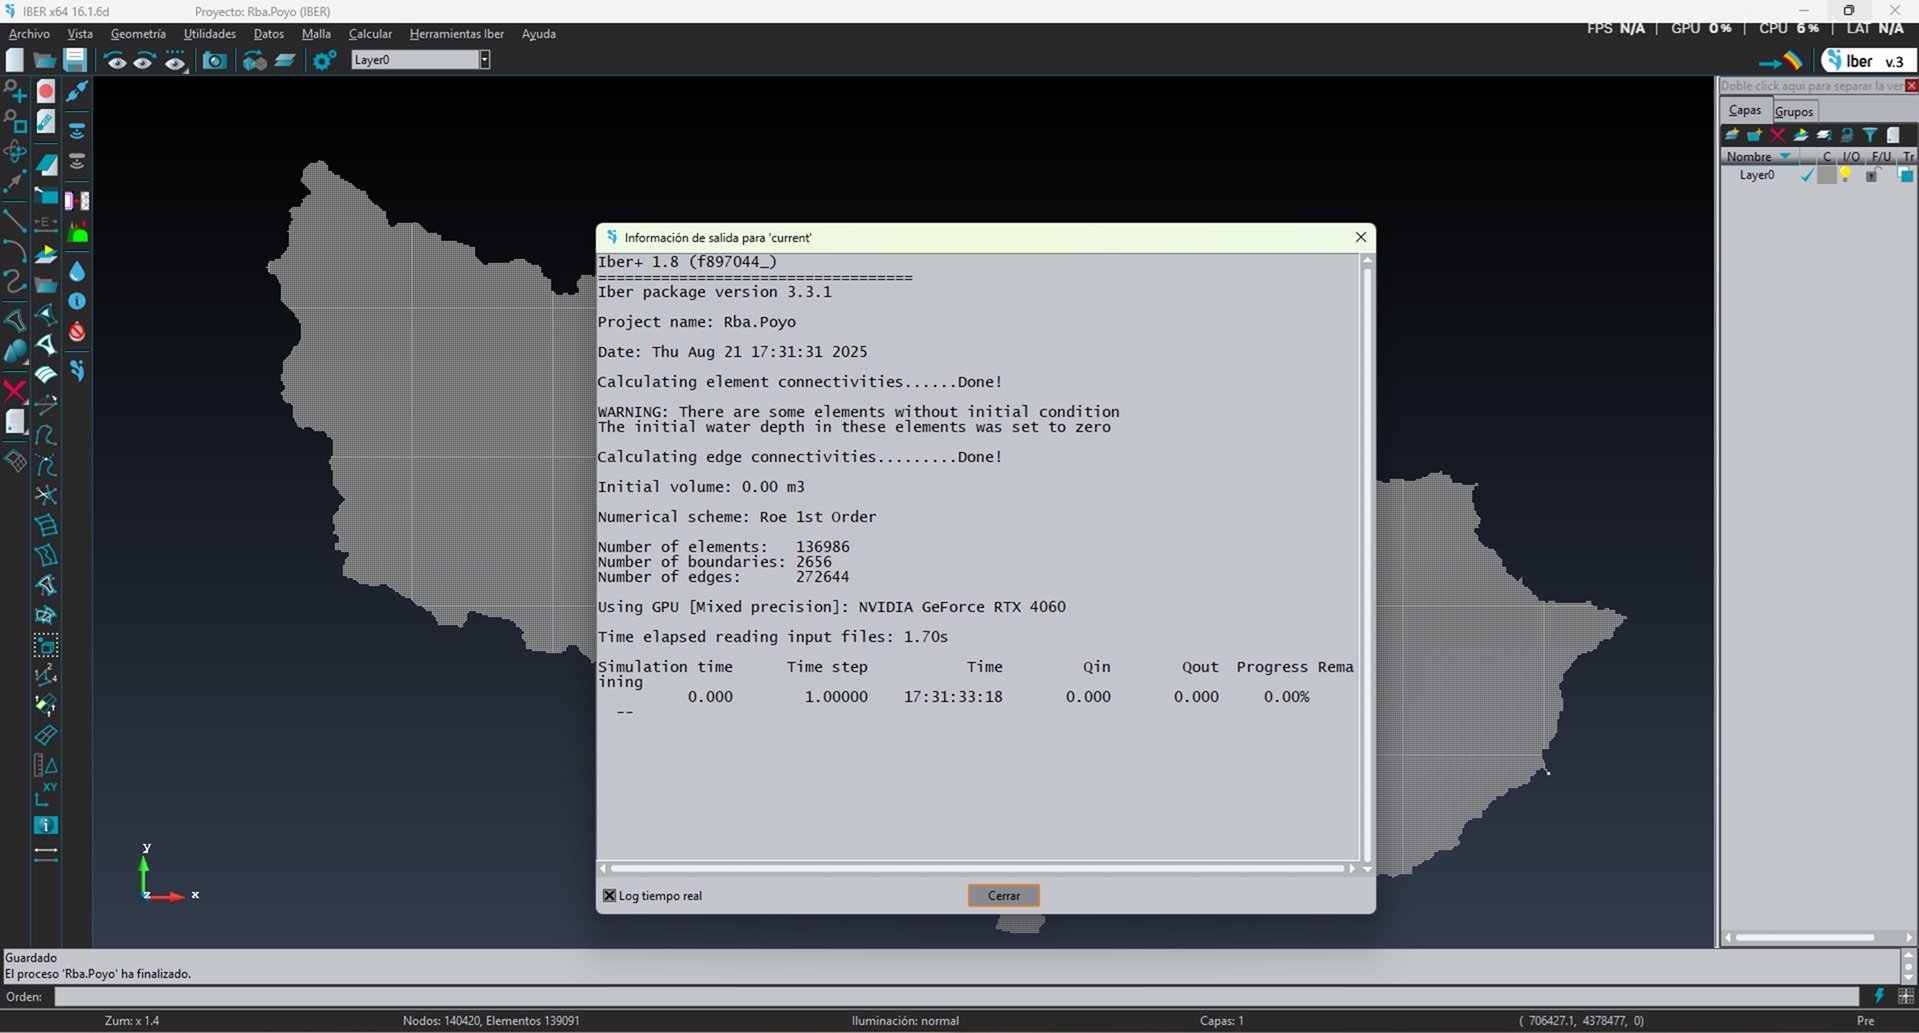Click the layers panel horizontal scrollbar
Image resolution: width=1919 pixels, height=1033 pixels.
tap(1805, 938)
